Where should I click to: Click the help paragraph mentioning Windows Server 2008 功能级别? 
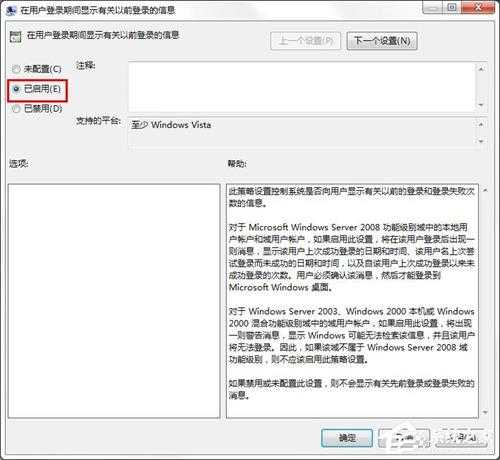click(352, 257)
